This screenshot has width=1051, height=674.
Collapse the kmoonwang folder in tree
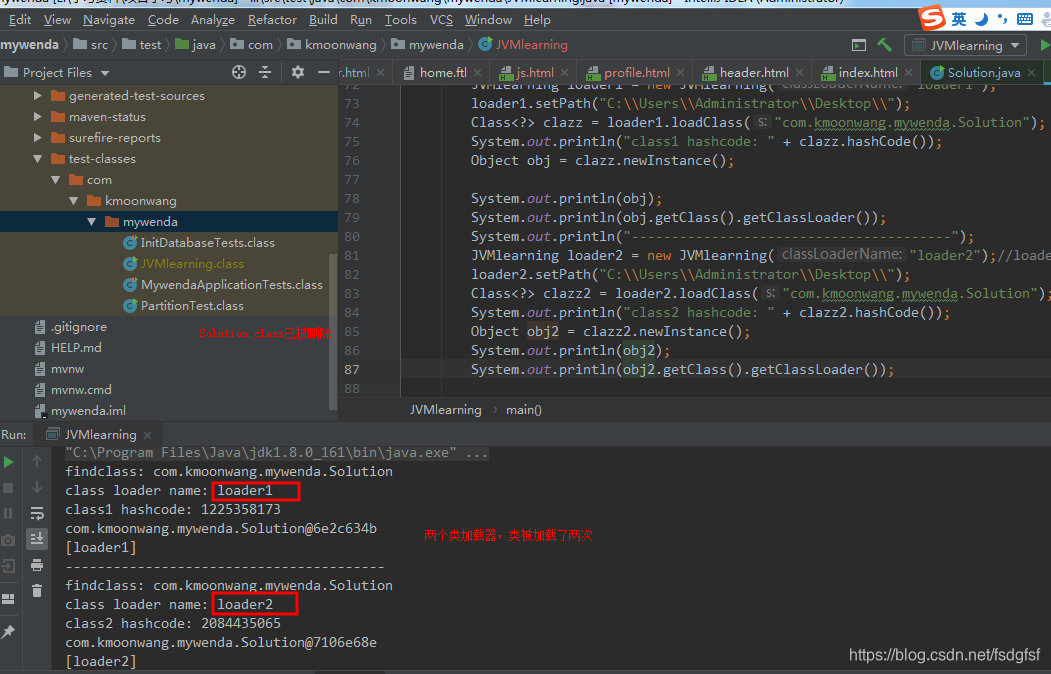[74, 200]
